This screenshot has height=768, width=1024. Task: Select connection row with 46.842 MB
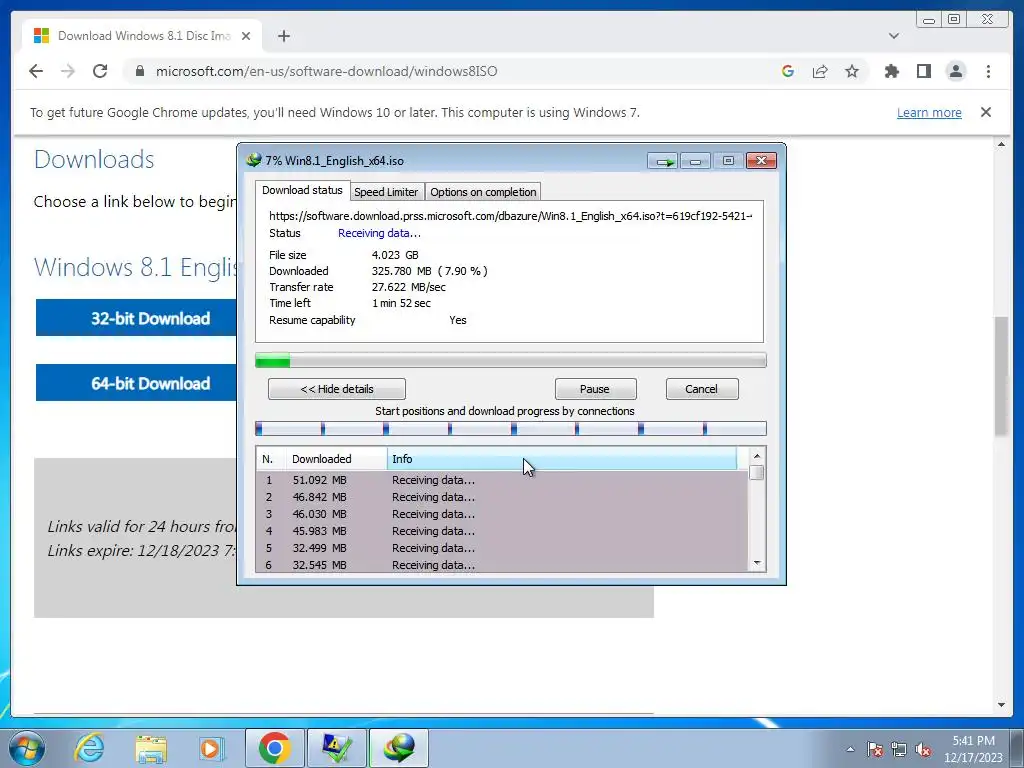(x=502, y=497)
